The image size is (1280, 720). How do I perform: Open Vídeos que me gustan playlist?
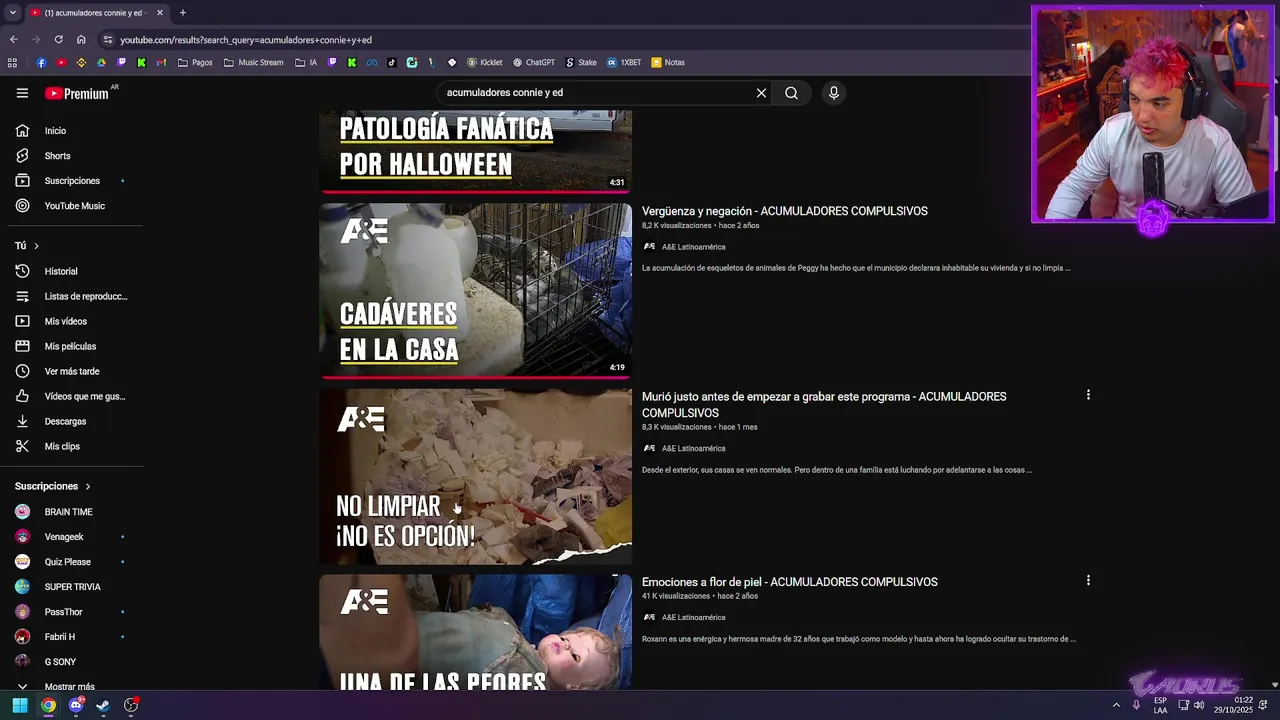tap(72, 396)
